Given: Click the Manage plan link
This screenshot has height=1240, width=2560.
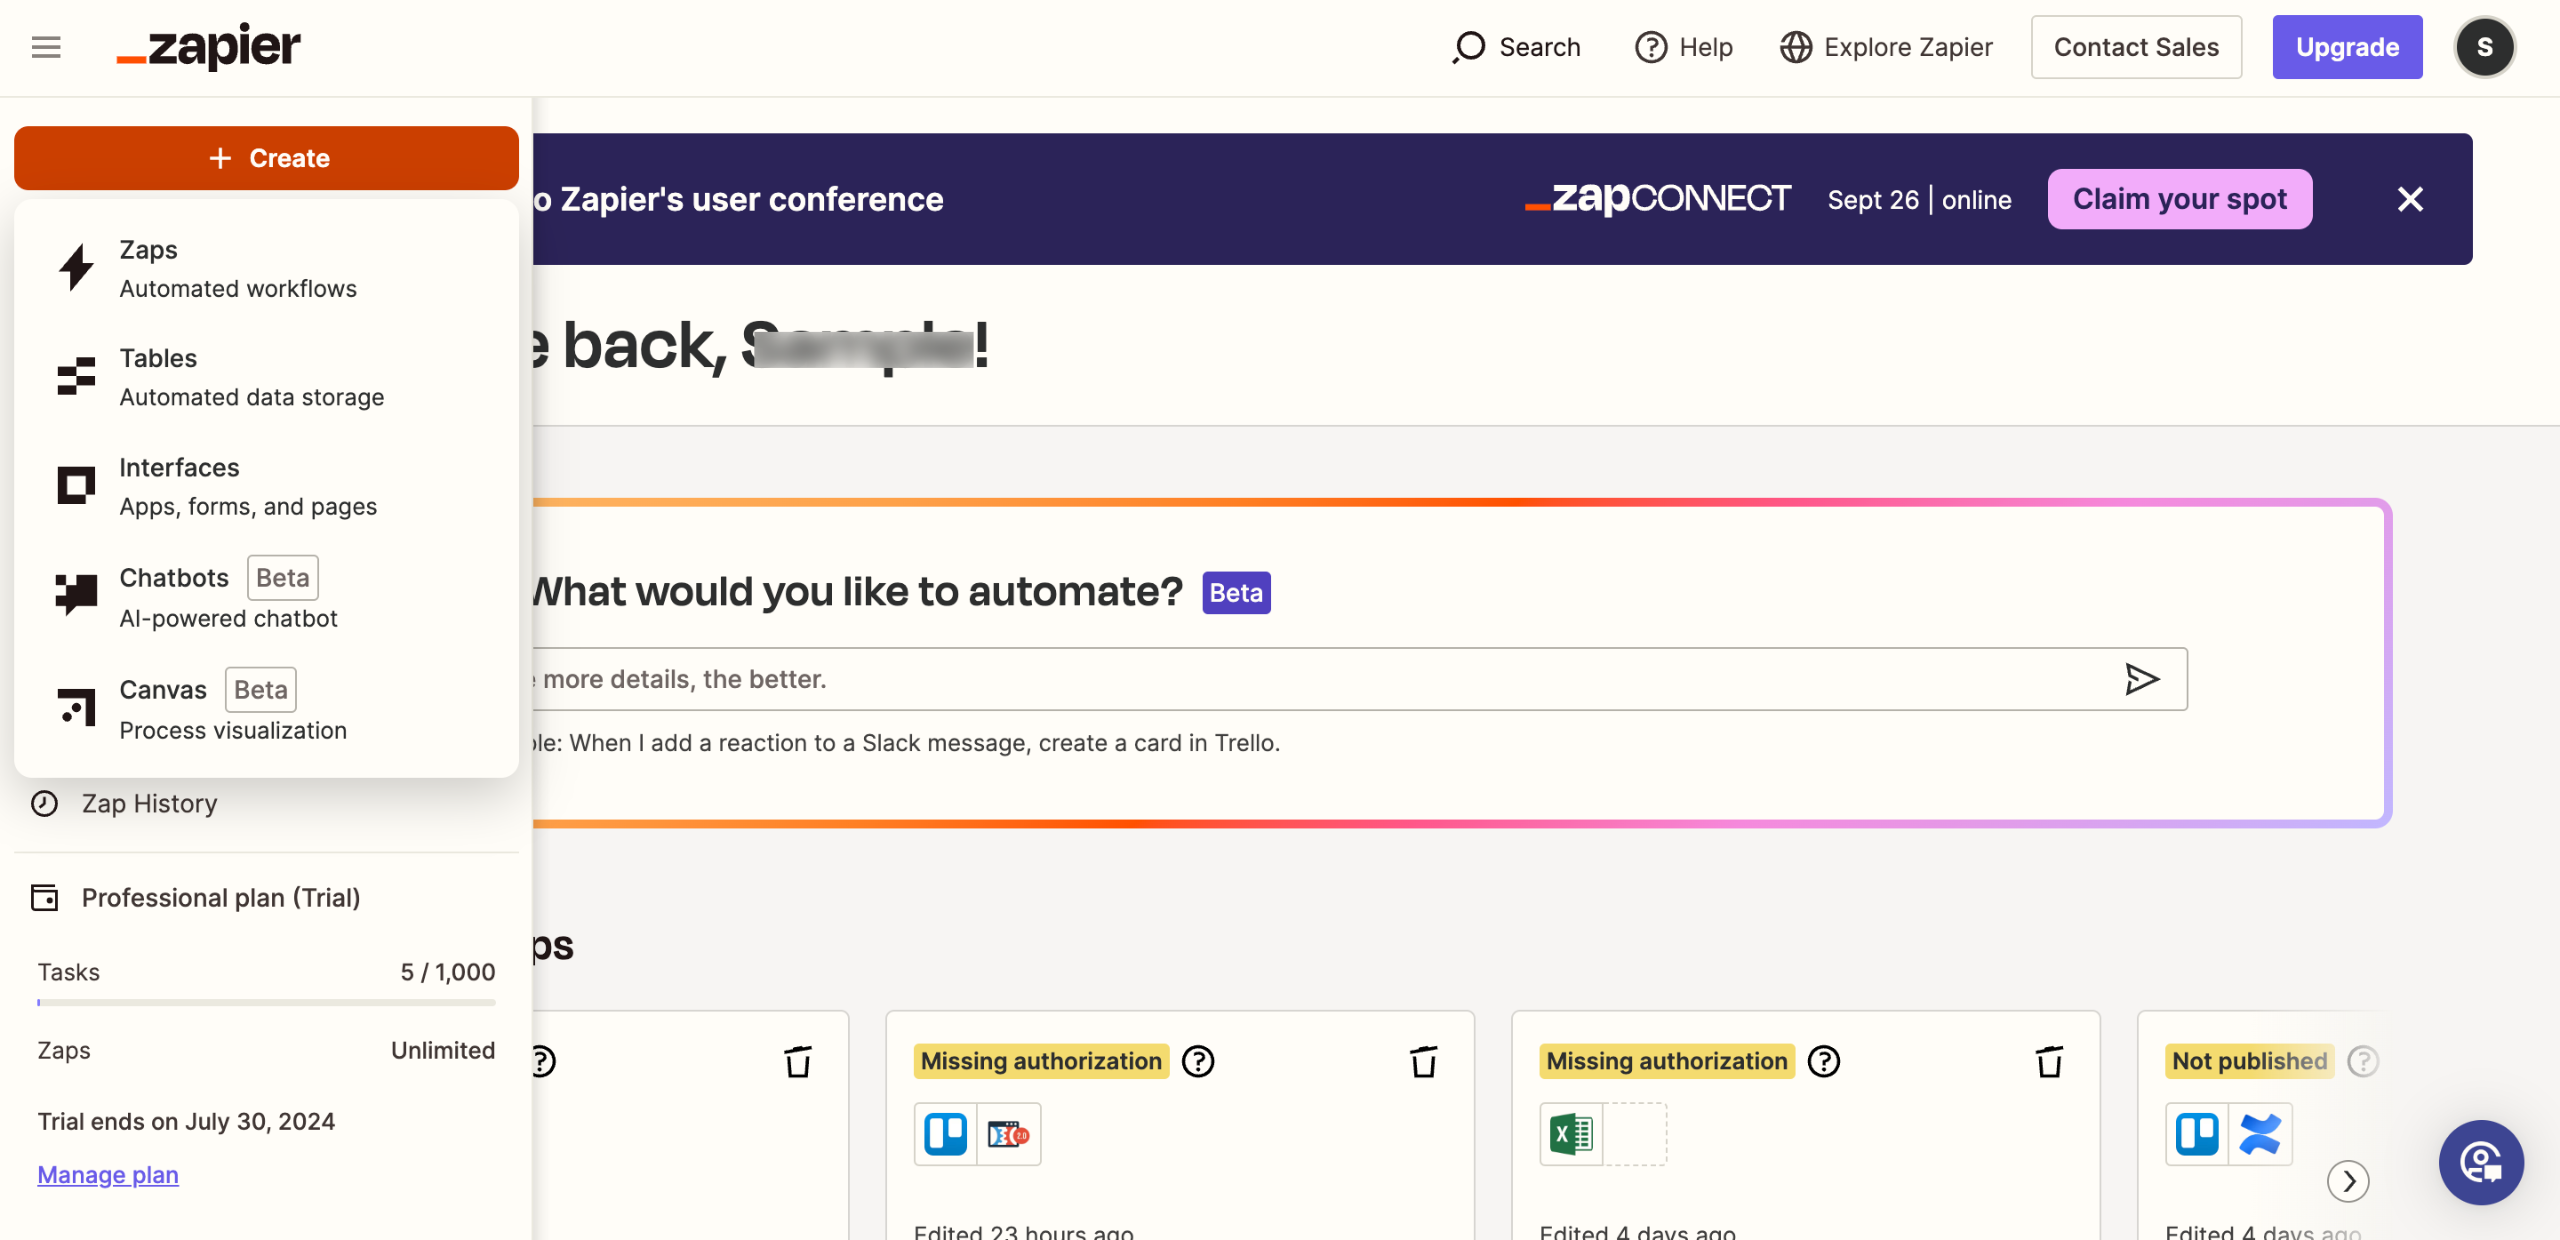Looking at the screenshot, I should 108,1175.
